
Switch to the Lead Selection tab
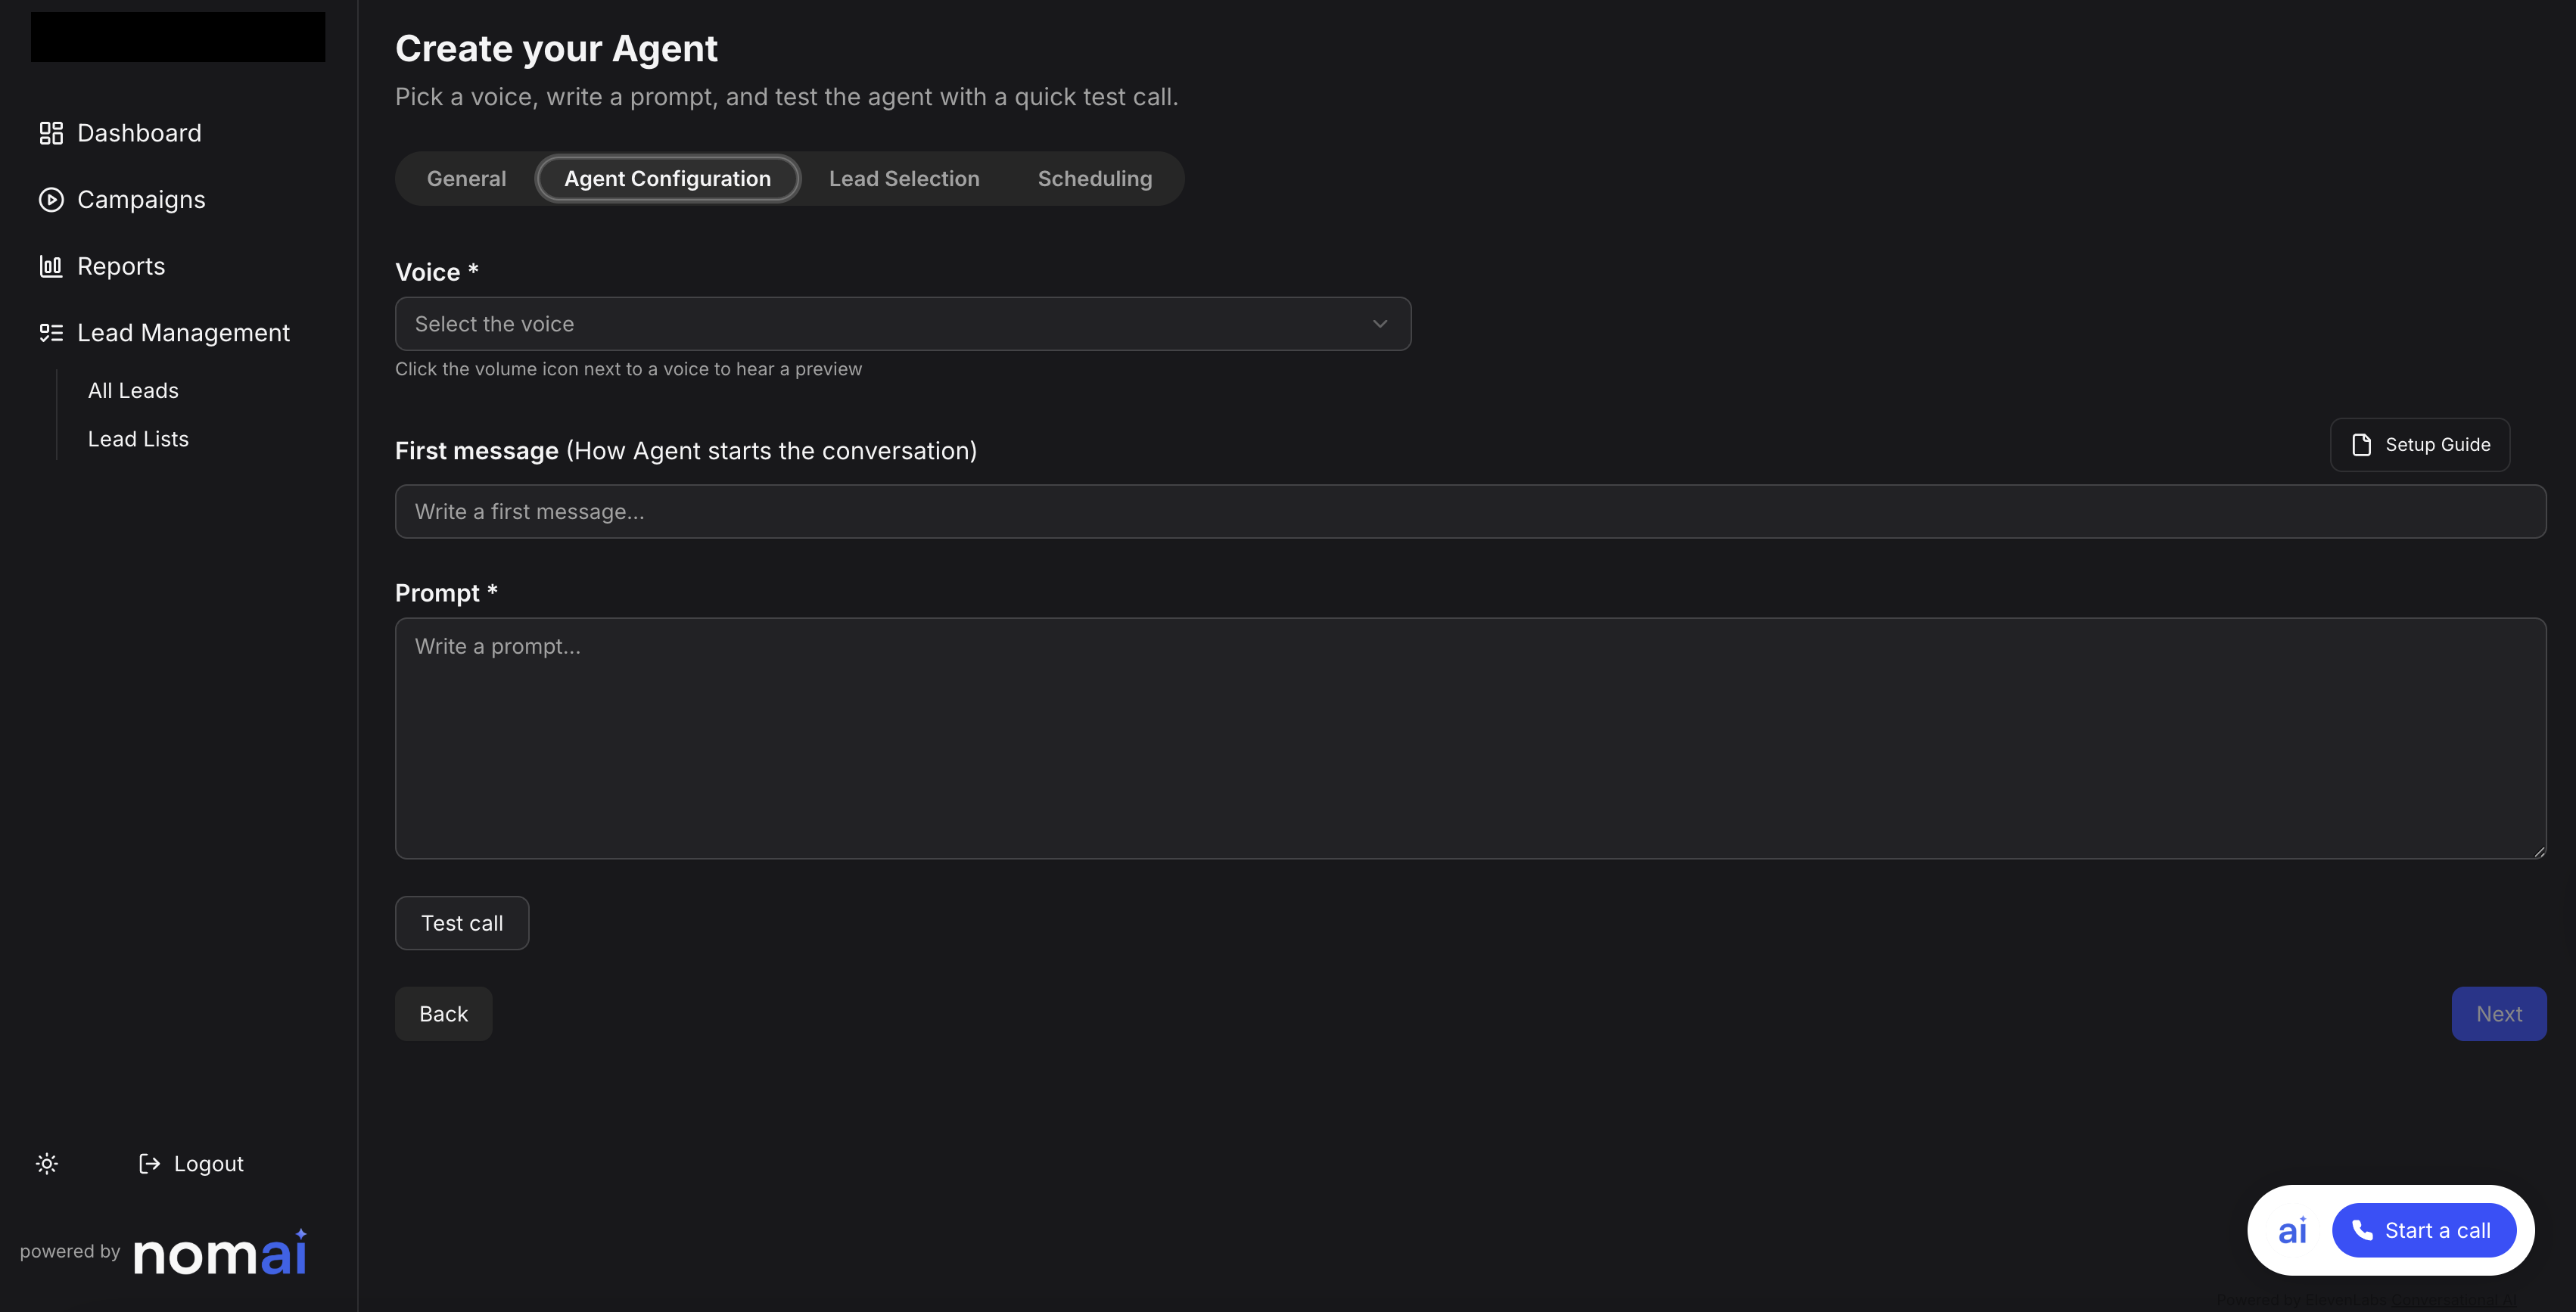(904, 179)
